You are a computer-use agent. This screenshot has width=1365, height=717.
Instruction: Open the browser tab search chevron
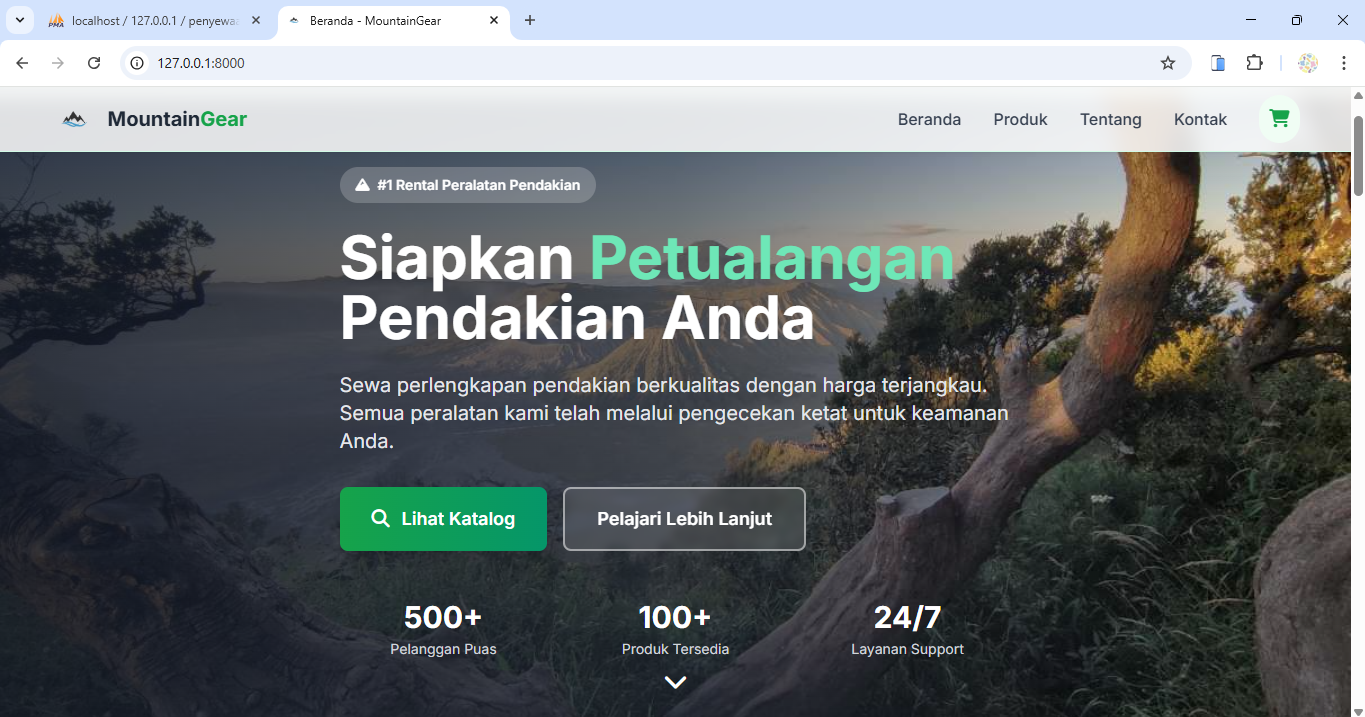[x=18, y=20]
